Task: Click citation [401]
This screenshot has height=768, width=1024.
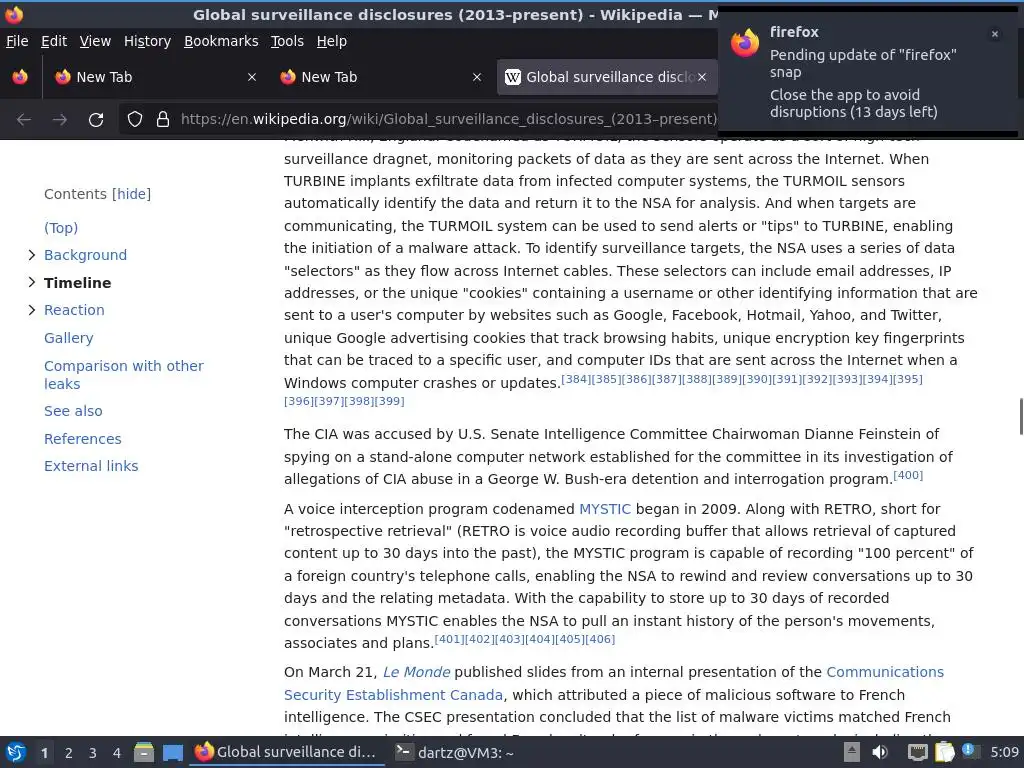Action: click(449, 639)
